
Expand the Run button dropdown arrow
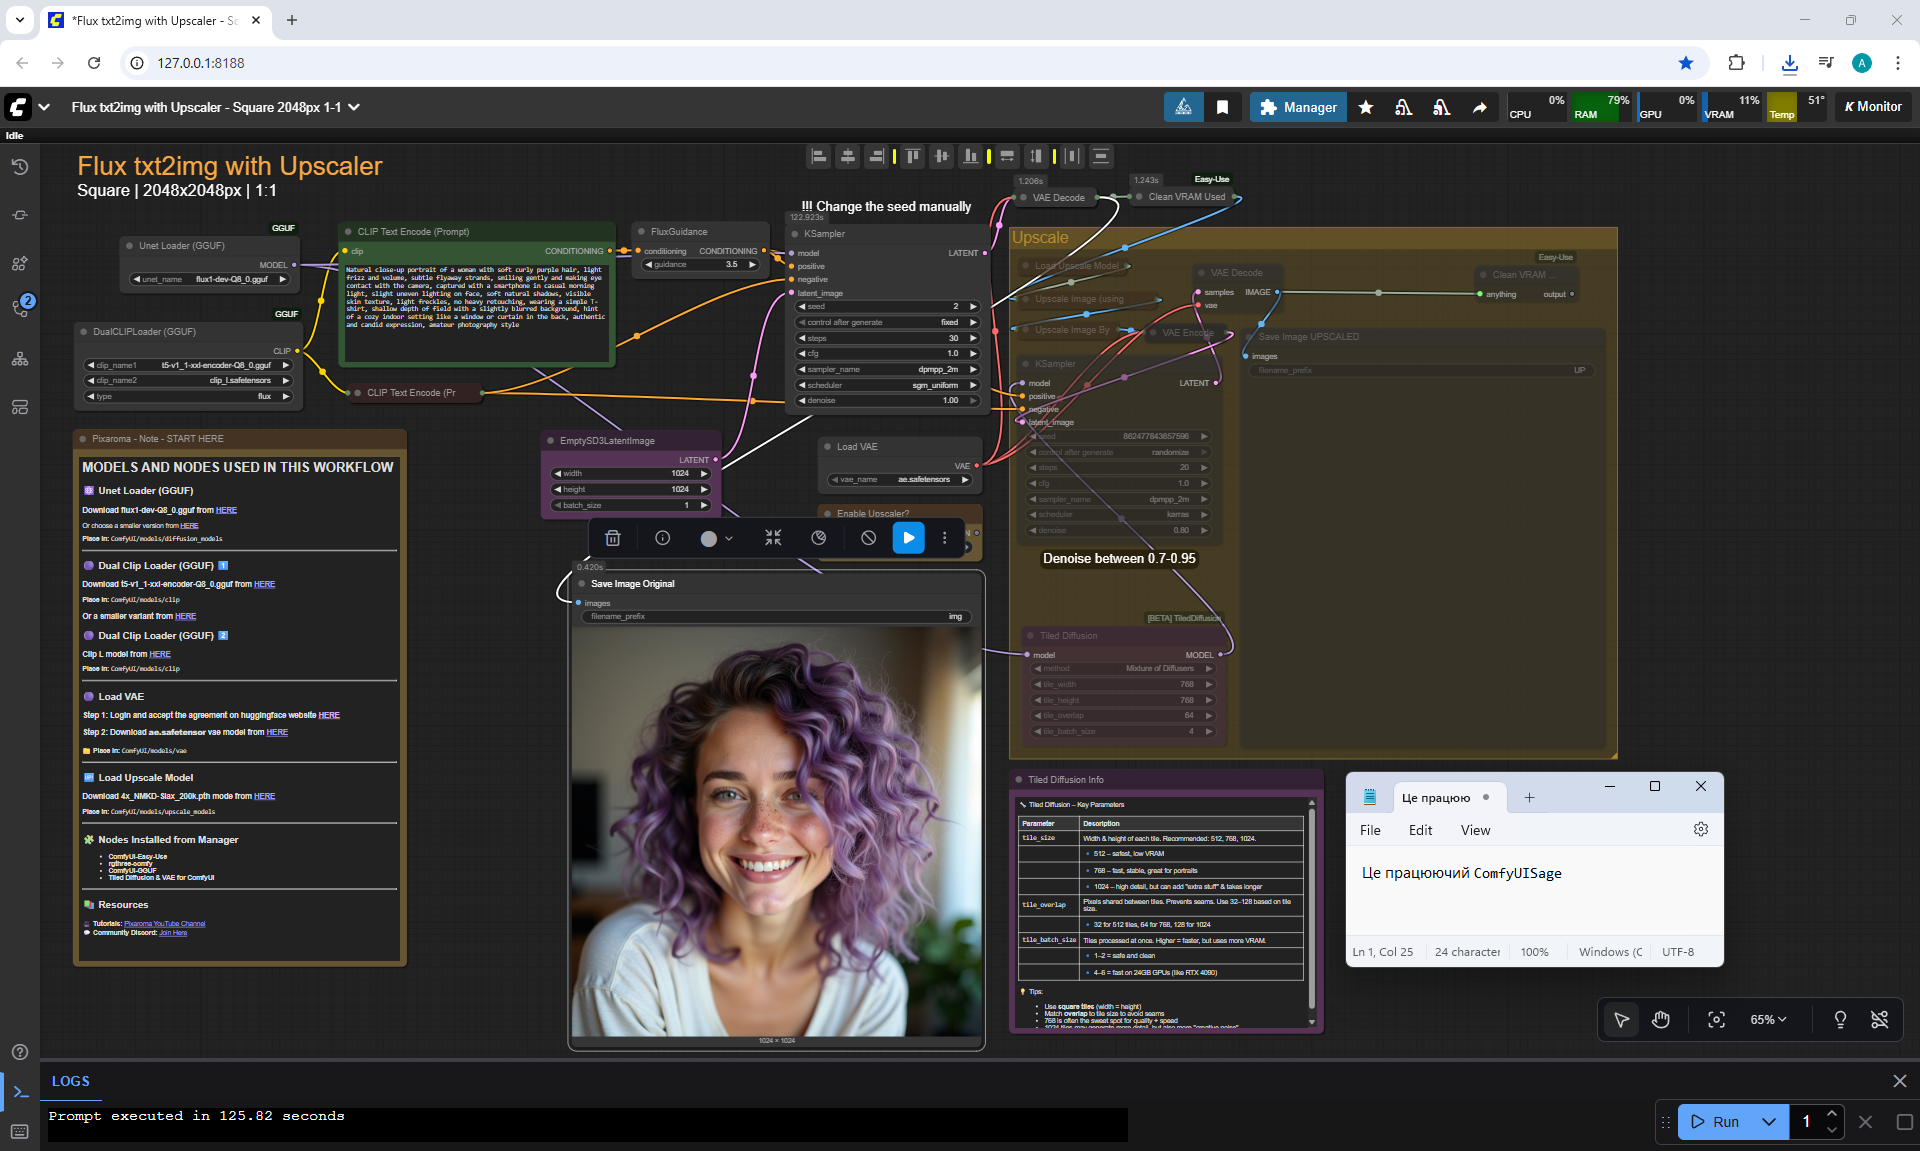click(x=1768, y=1121)
